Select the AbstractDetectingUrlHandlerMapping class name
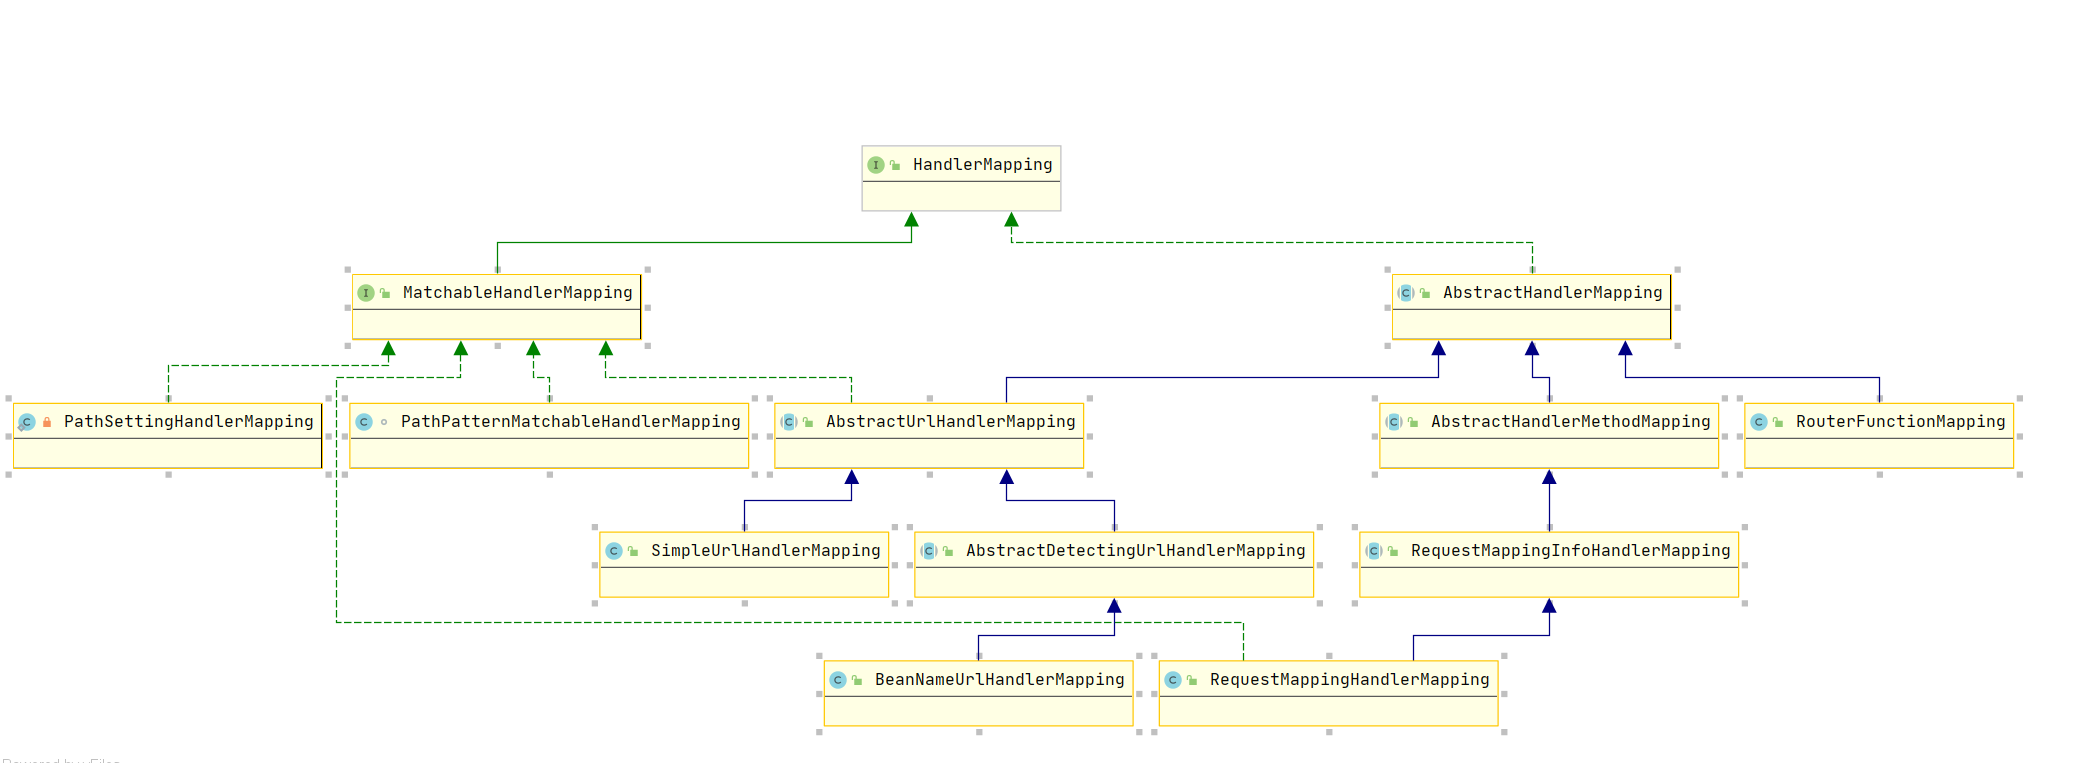The height and width of the screenshot is (763, 2100). [1135, 551]
